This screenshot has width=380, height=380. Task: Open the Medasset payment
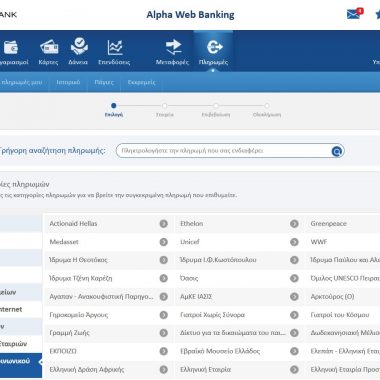64,242
